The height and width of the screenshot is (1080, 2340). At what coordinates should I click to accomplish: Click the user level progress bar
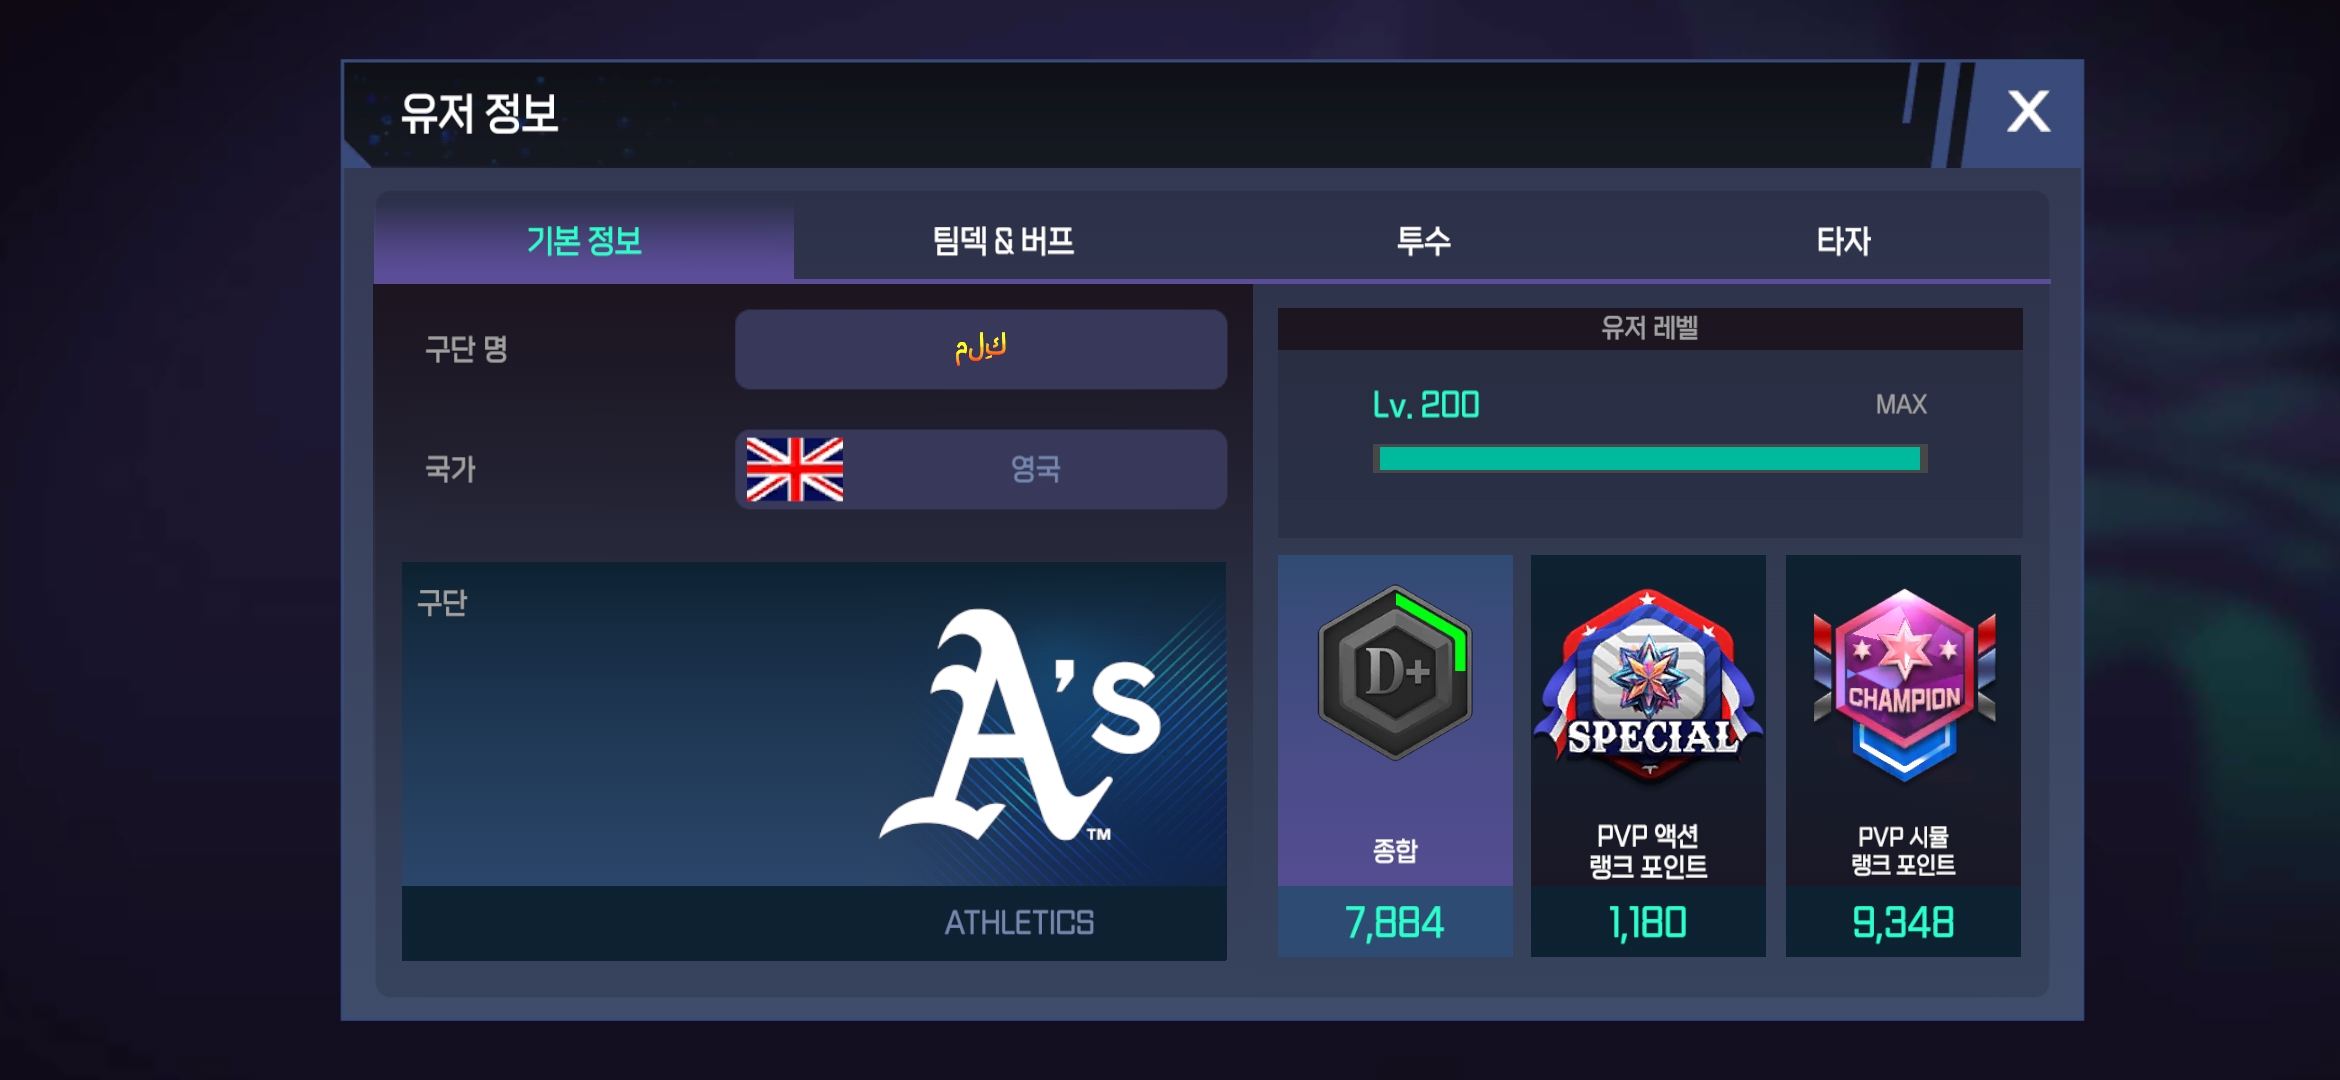(x=1650, y=459)
